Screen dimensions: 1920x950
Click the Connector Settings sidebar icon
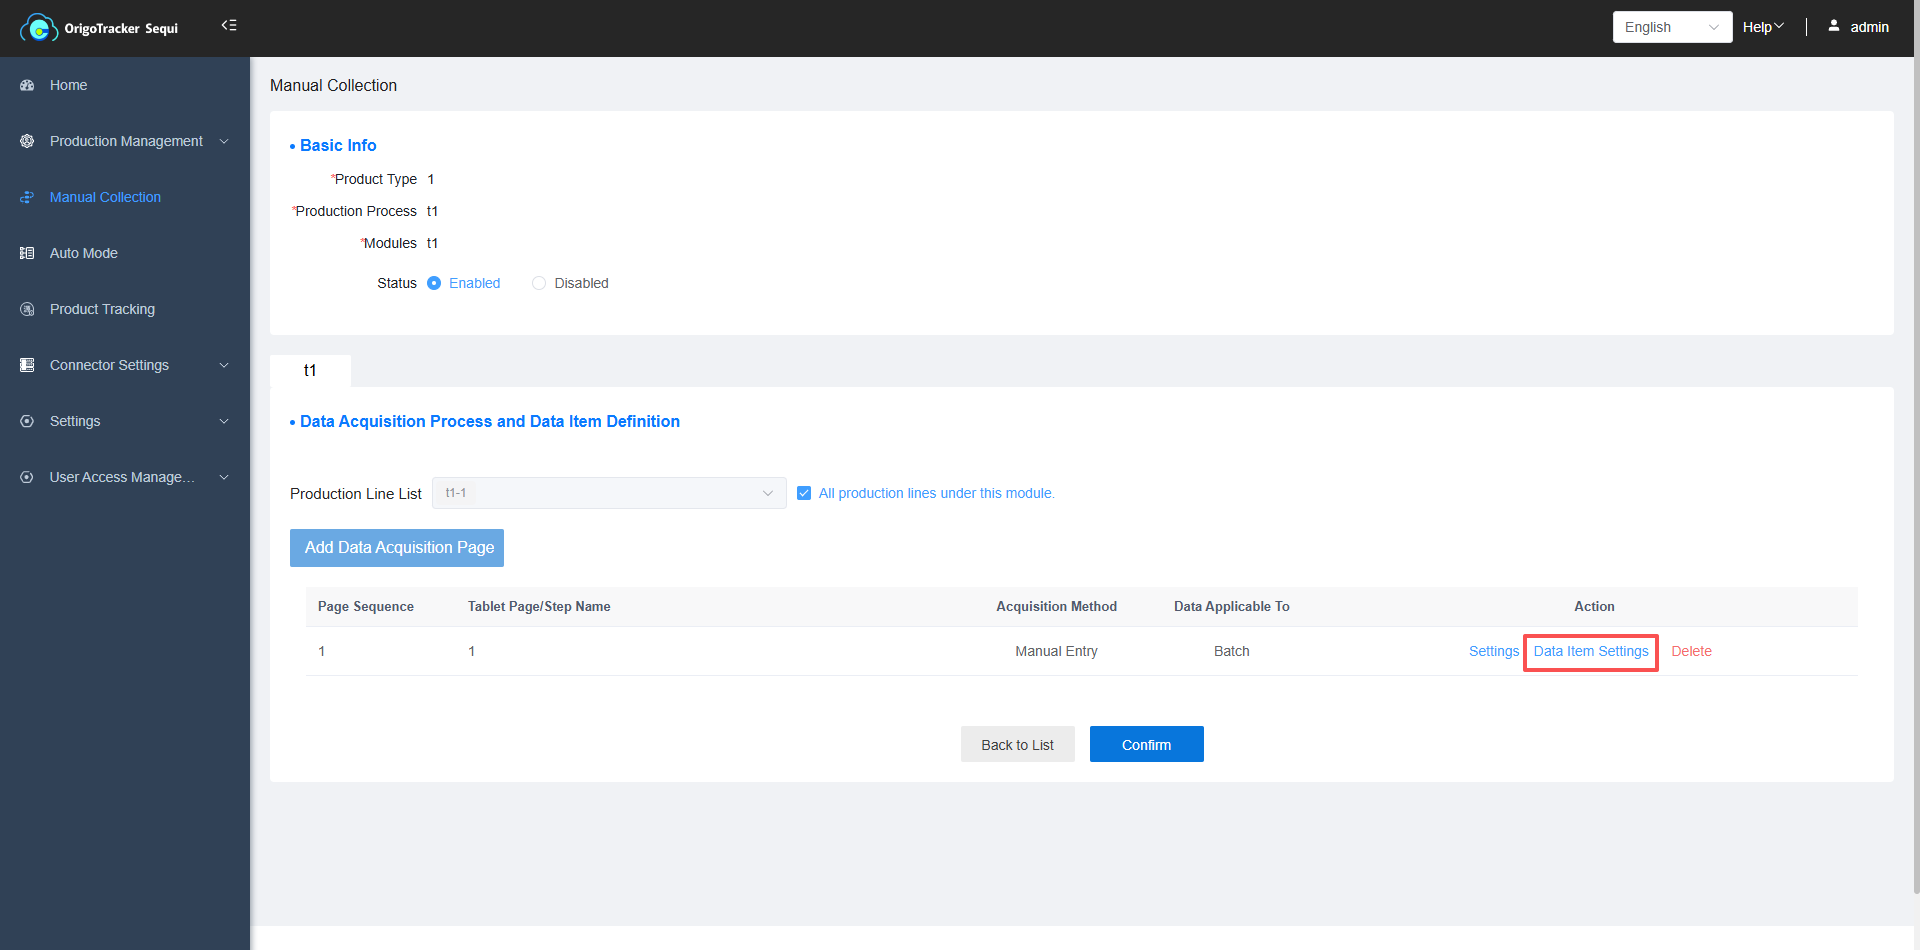pyautogui.click(x=27, y=365)
